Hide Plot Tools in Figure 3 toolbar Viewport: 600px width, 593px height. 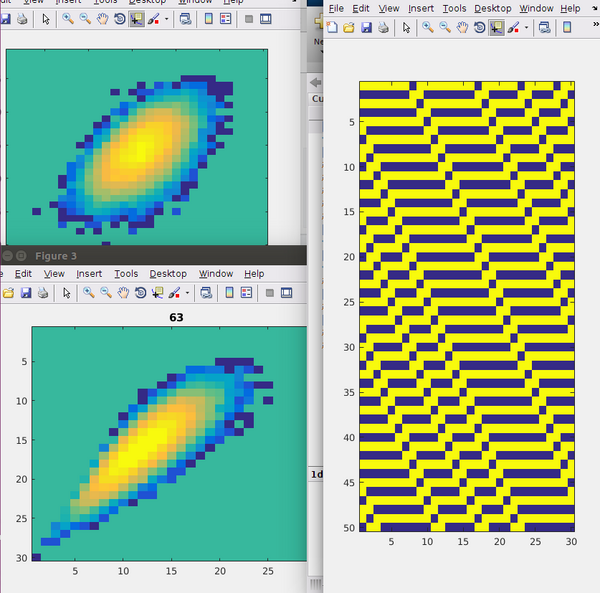coord(270,293)
